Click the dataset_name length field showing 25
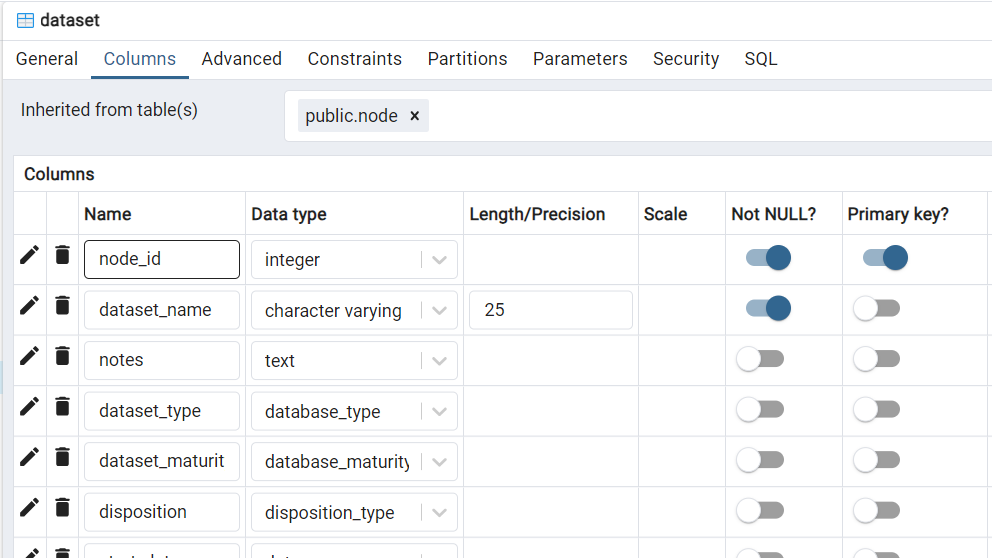Screen dimensions: 992x558 point(550,310)
